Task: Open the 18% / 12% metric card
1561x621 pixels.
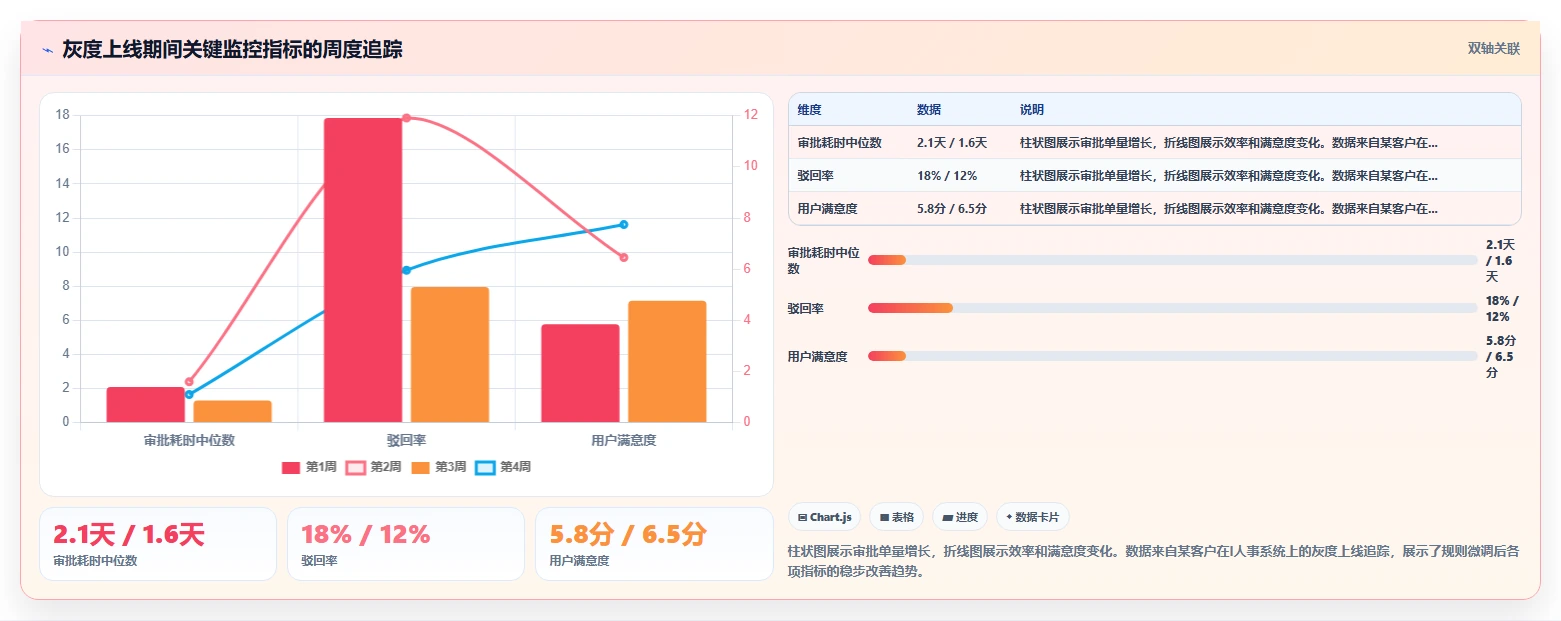Action: coord(406,544)
